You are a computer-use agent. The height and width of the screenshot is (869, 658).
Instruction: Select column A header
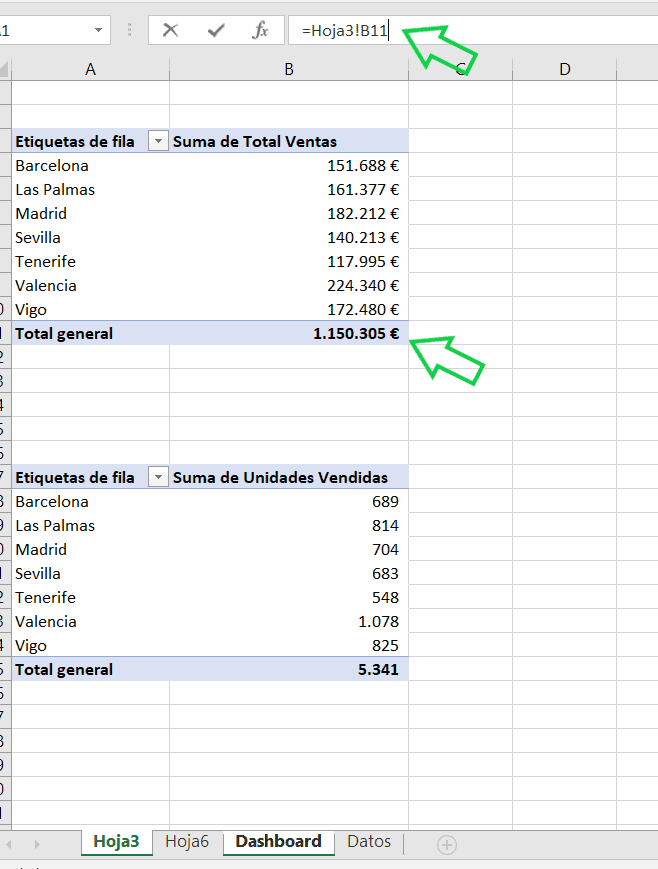point(90,69)
